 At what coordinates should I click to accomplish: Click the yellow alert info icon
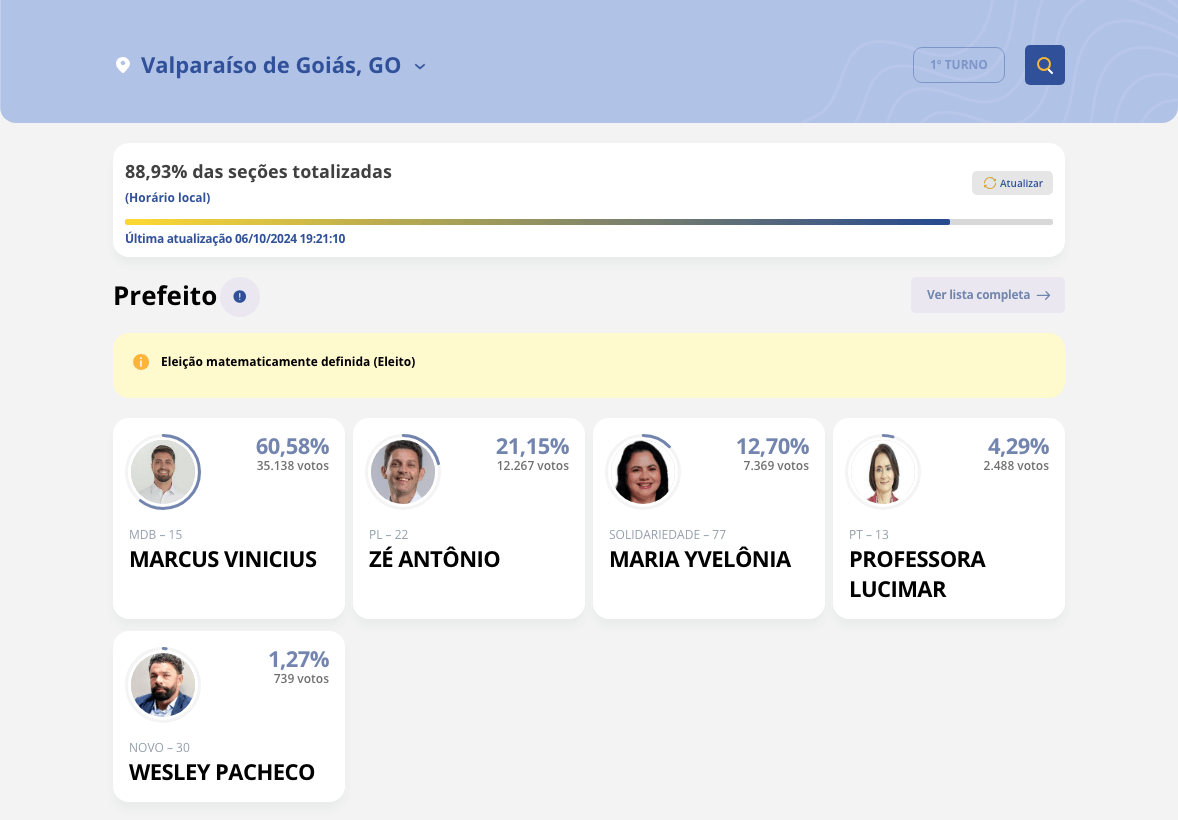click(141, 362)
